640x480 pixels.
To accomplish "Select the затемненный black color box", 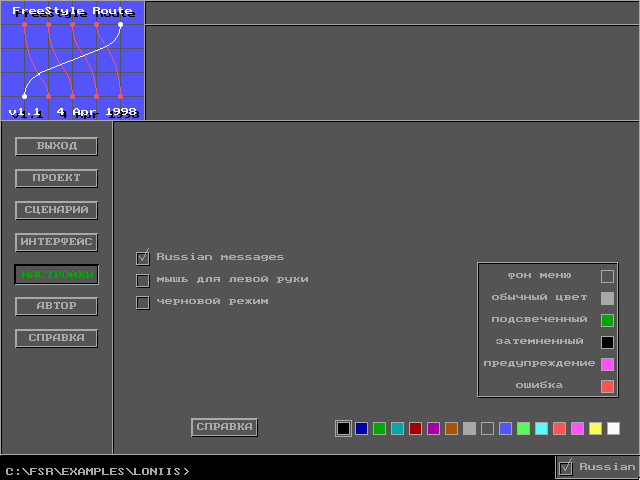I will [x=607, y=342].
